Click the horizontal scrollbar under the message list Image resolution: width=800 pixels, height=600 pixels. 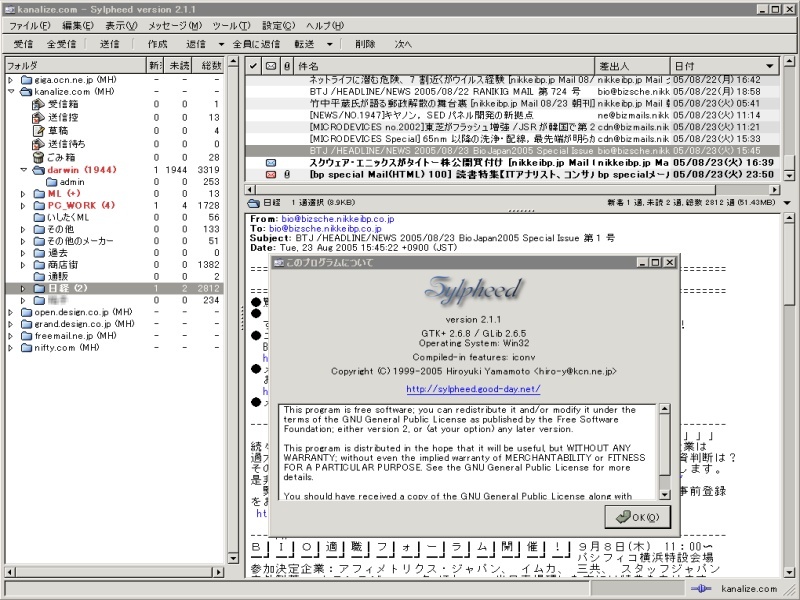[512, 190]
